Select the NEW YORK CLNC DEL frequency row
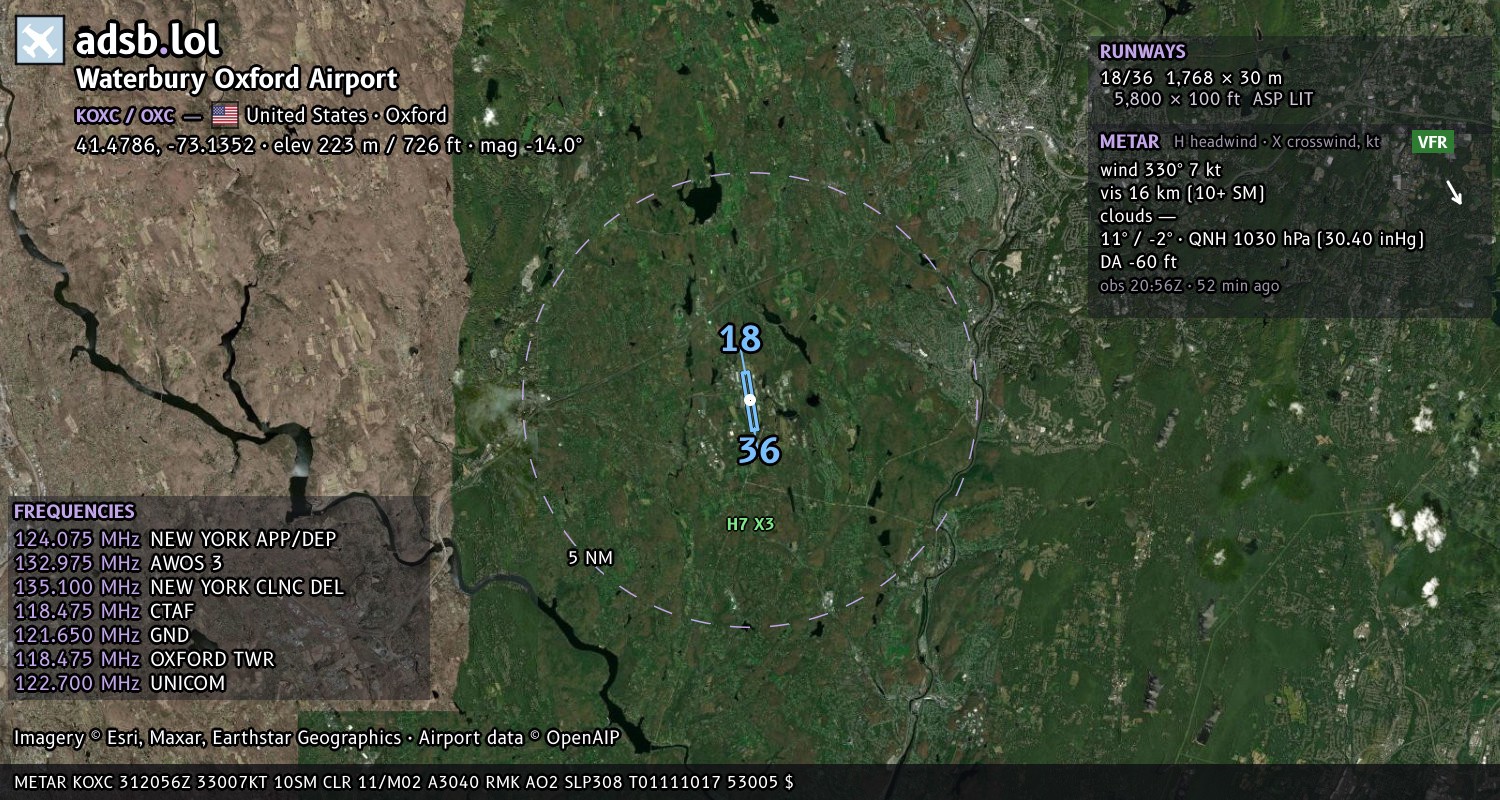The image size is (1500, 800). click(x=179, y=587)
